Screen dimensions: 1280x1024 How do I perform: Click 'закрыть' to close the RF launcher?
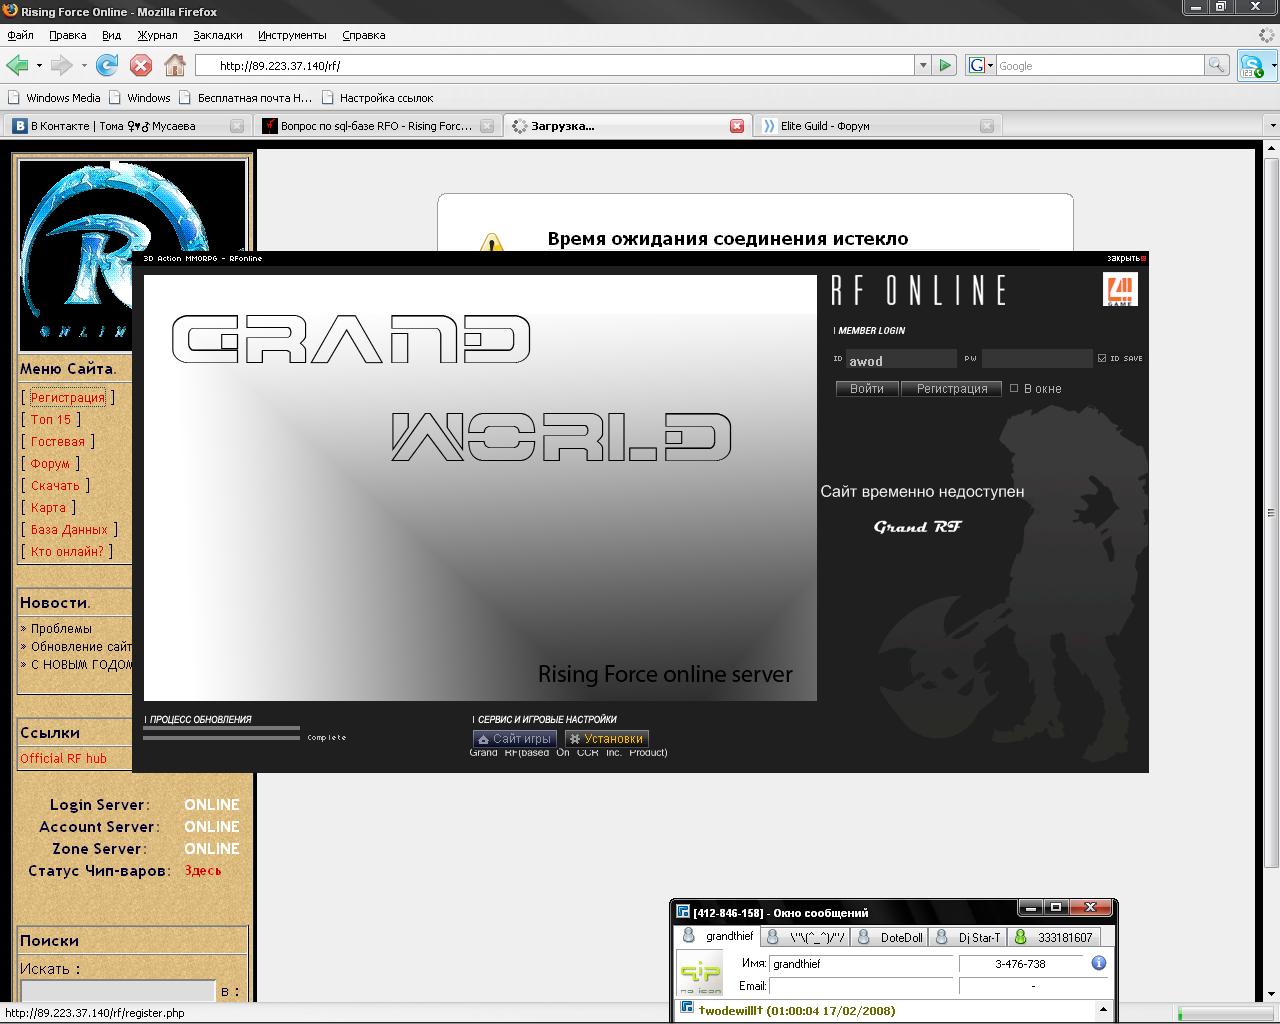[x=1125, y=259]
